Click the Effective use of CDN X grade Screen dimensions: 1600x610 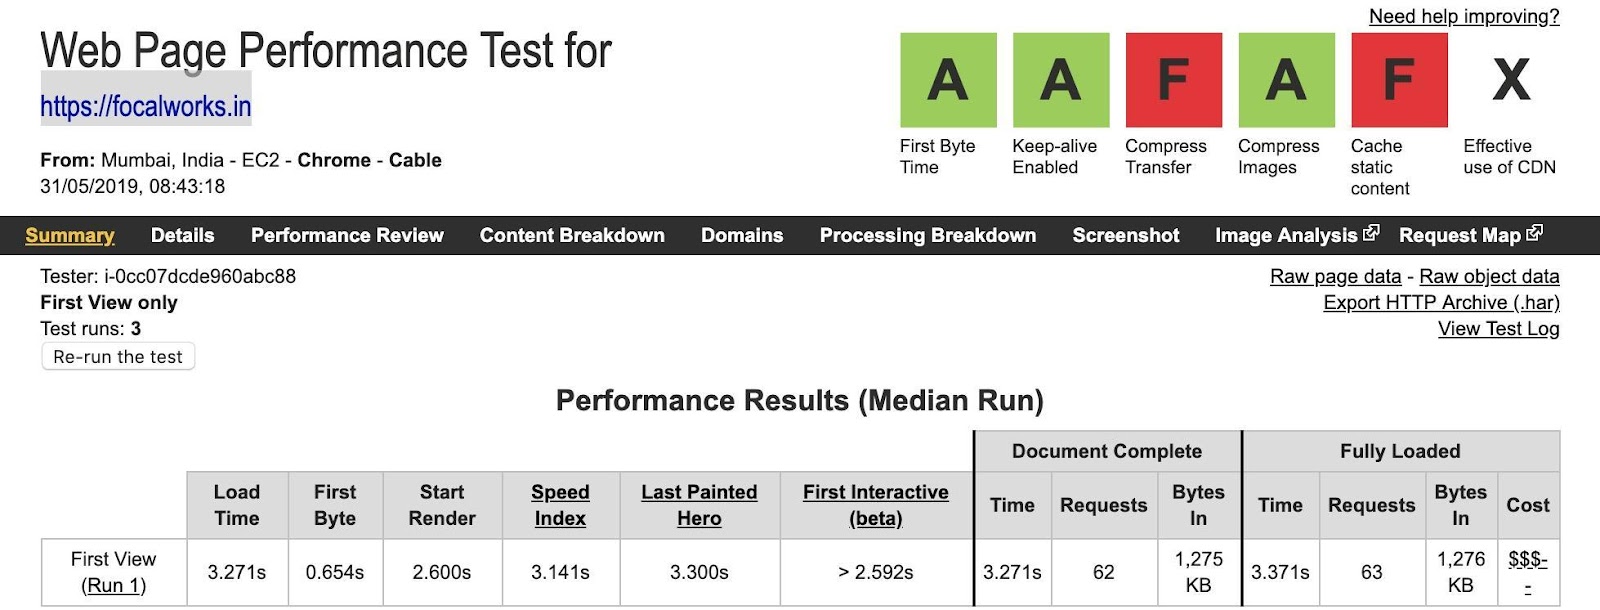(1511, 80)
